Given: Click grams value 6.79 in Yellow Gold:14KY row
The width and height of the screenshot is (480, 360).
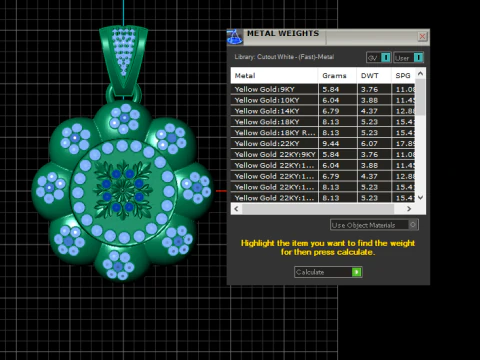Looking at the screenshot, I should tap(331, 111).
